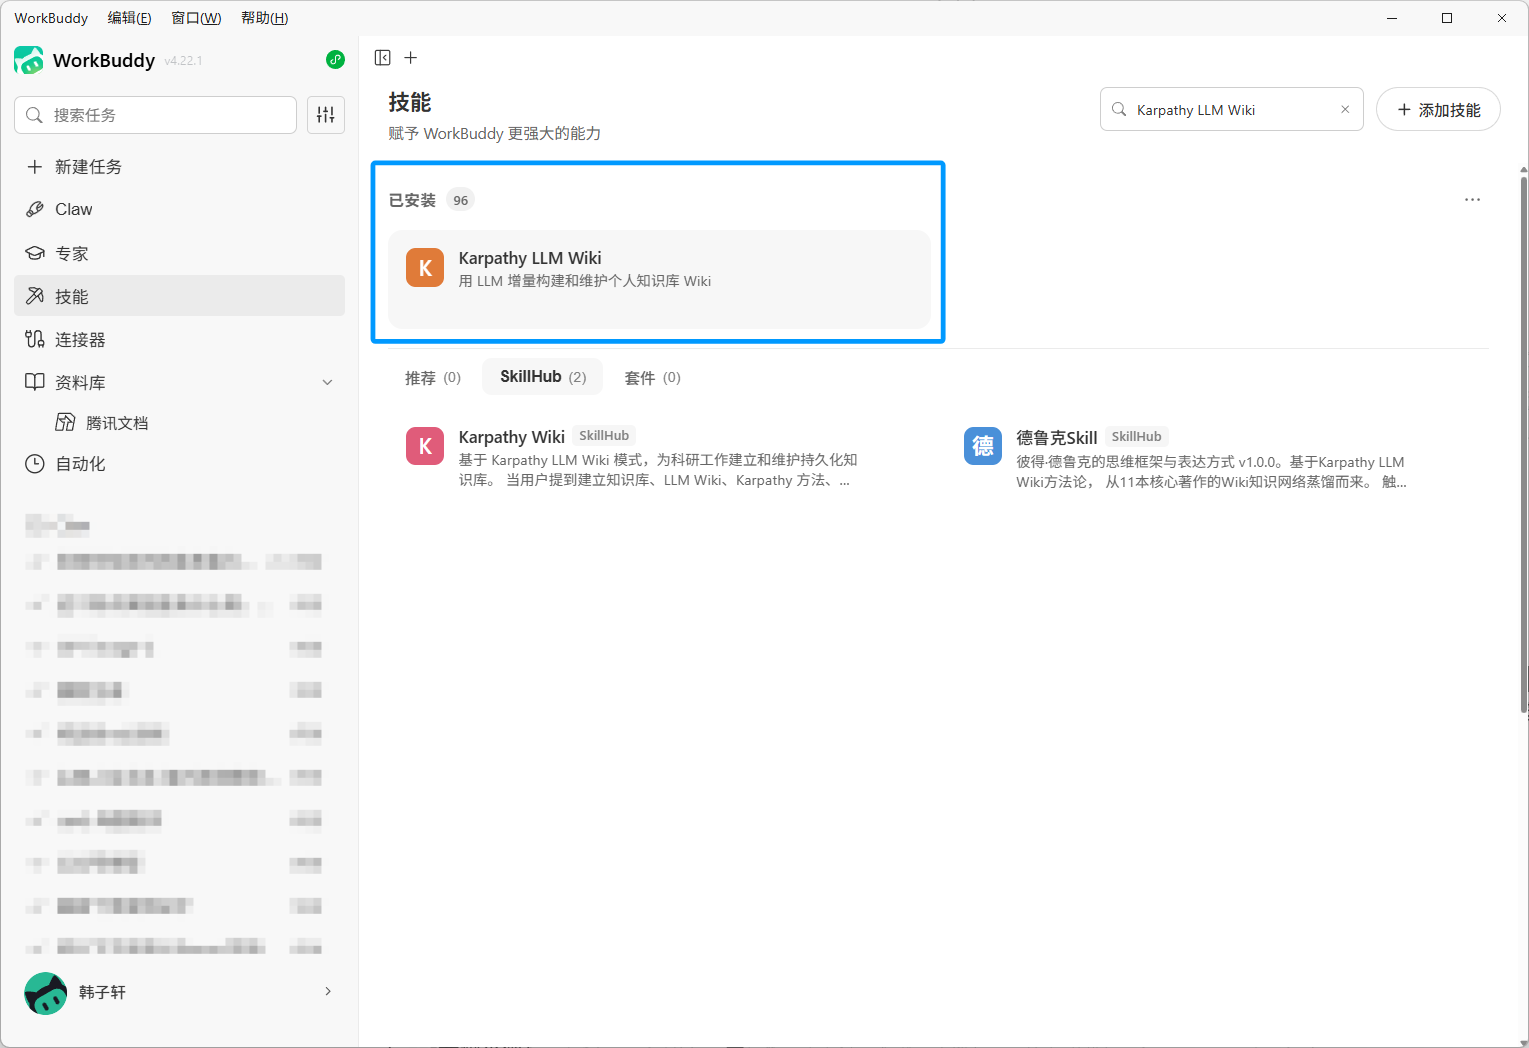Click the 赋予 WorkBuddy 更强大的能力 subtitle
1529x1048 pixels.
click(495, 134)
